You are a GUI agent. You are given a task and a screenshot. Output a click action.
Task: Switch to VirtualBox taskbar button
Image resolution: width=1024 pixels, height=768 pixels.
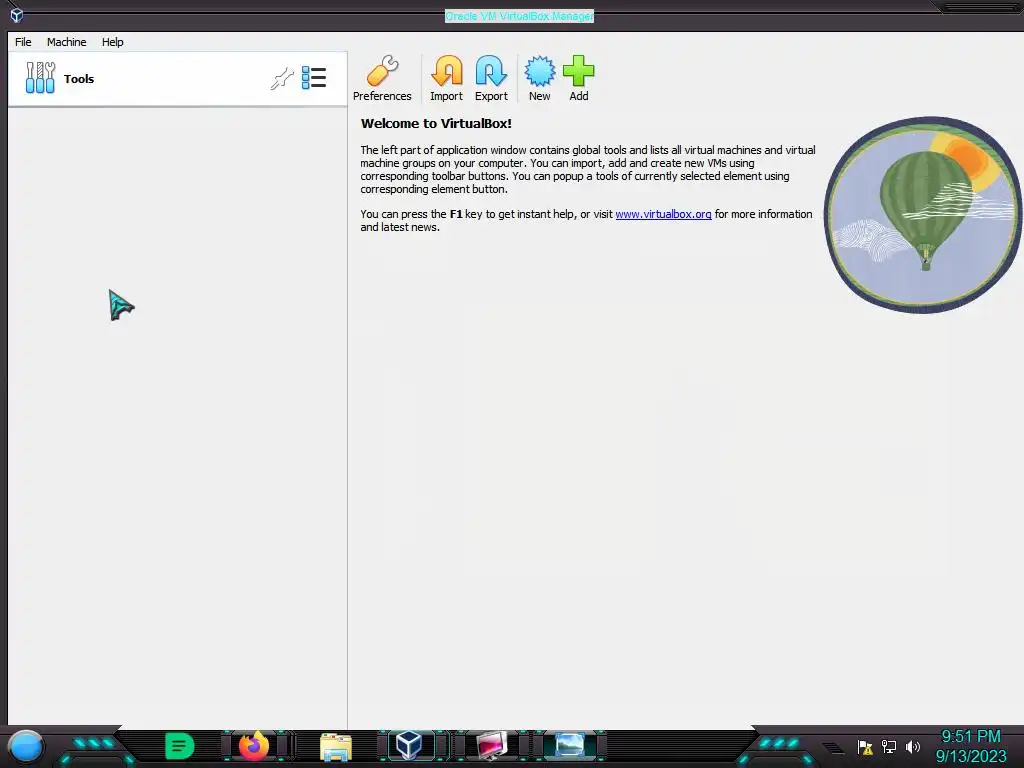(409, 745)
